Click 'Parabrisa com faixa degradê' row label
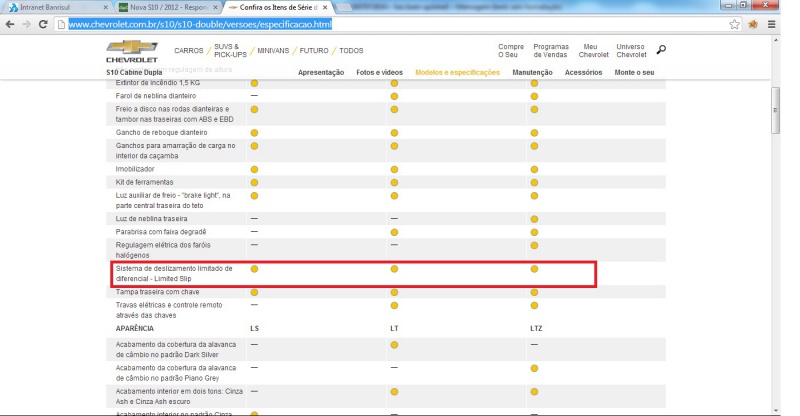 tap(161, 232)
